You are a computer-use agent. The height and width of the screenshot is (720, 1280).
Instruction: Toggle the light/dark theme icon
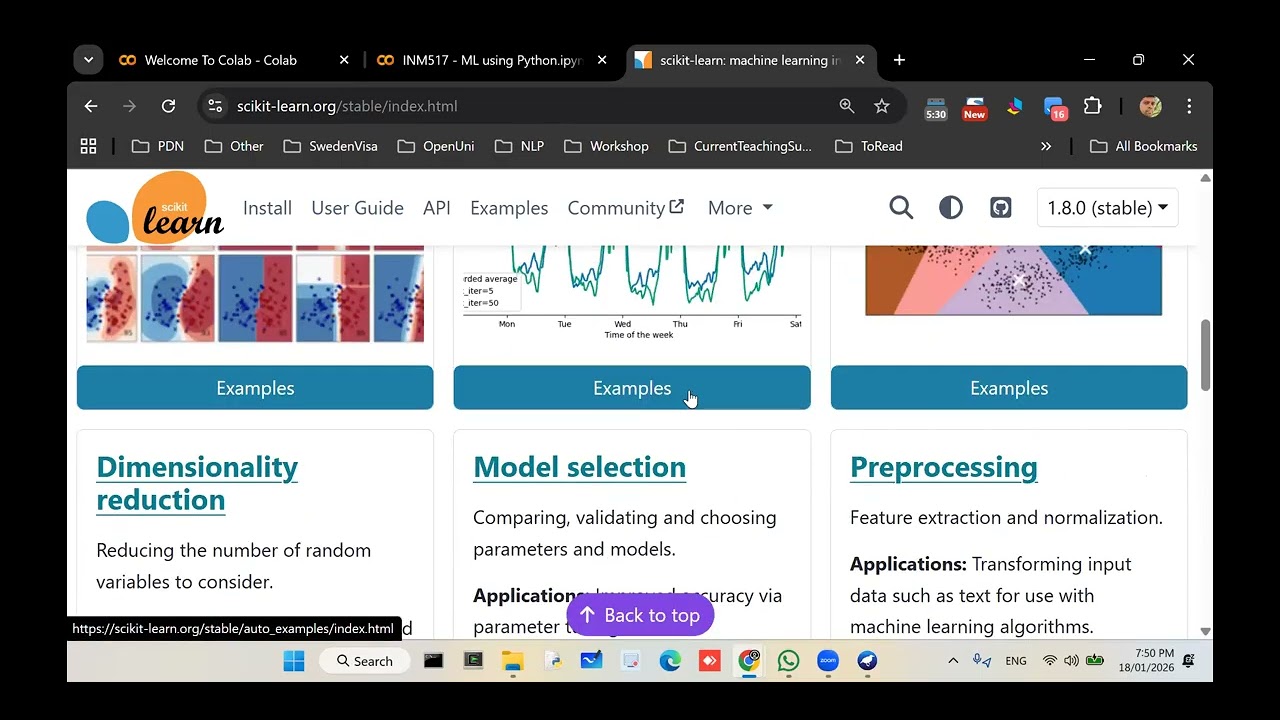[951, 208]
